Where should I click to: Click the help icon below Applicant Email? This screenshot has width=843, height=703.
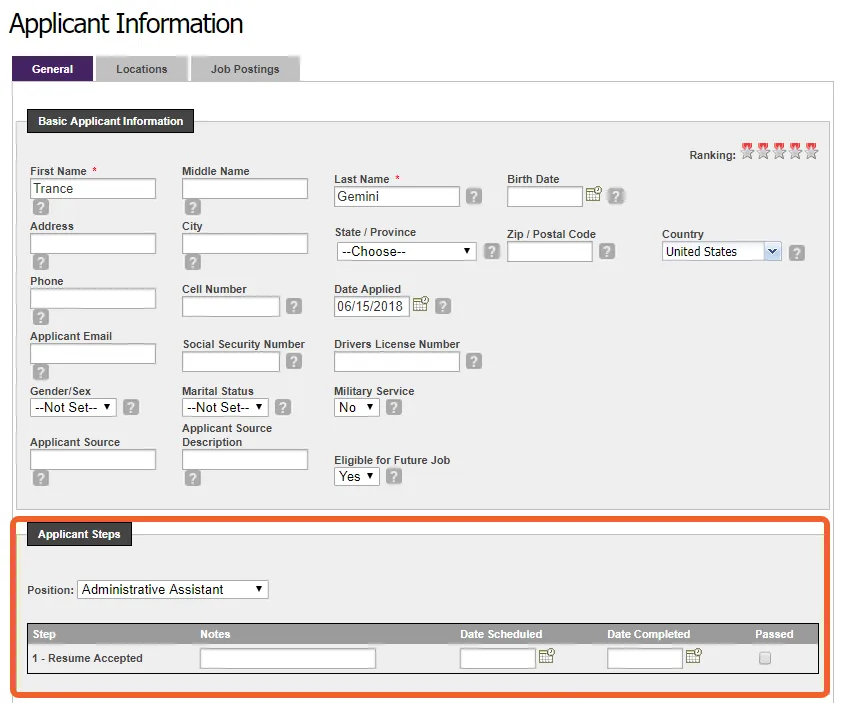(x=41, y=372)
